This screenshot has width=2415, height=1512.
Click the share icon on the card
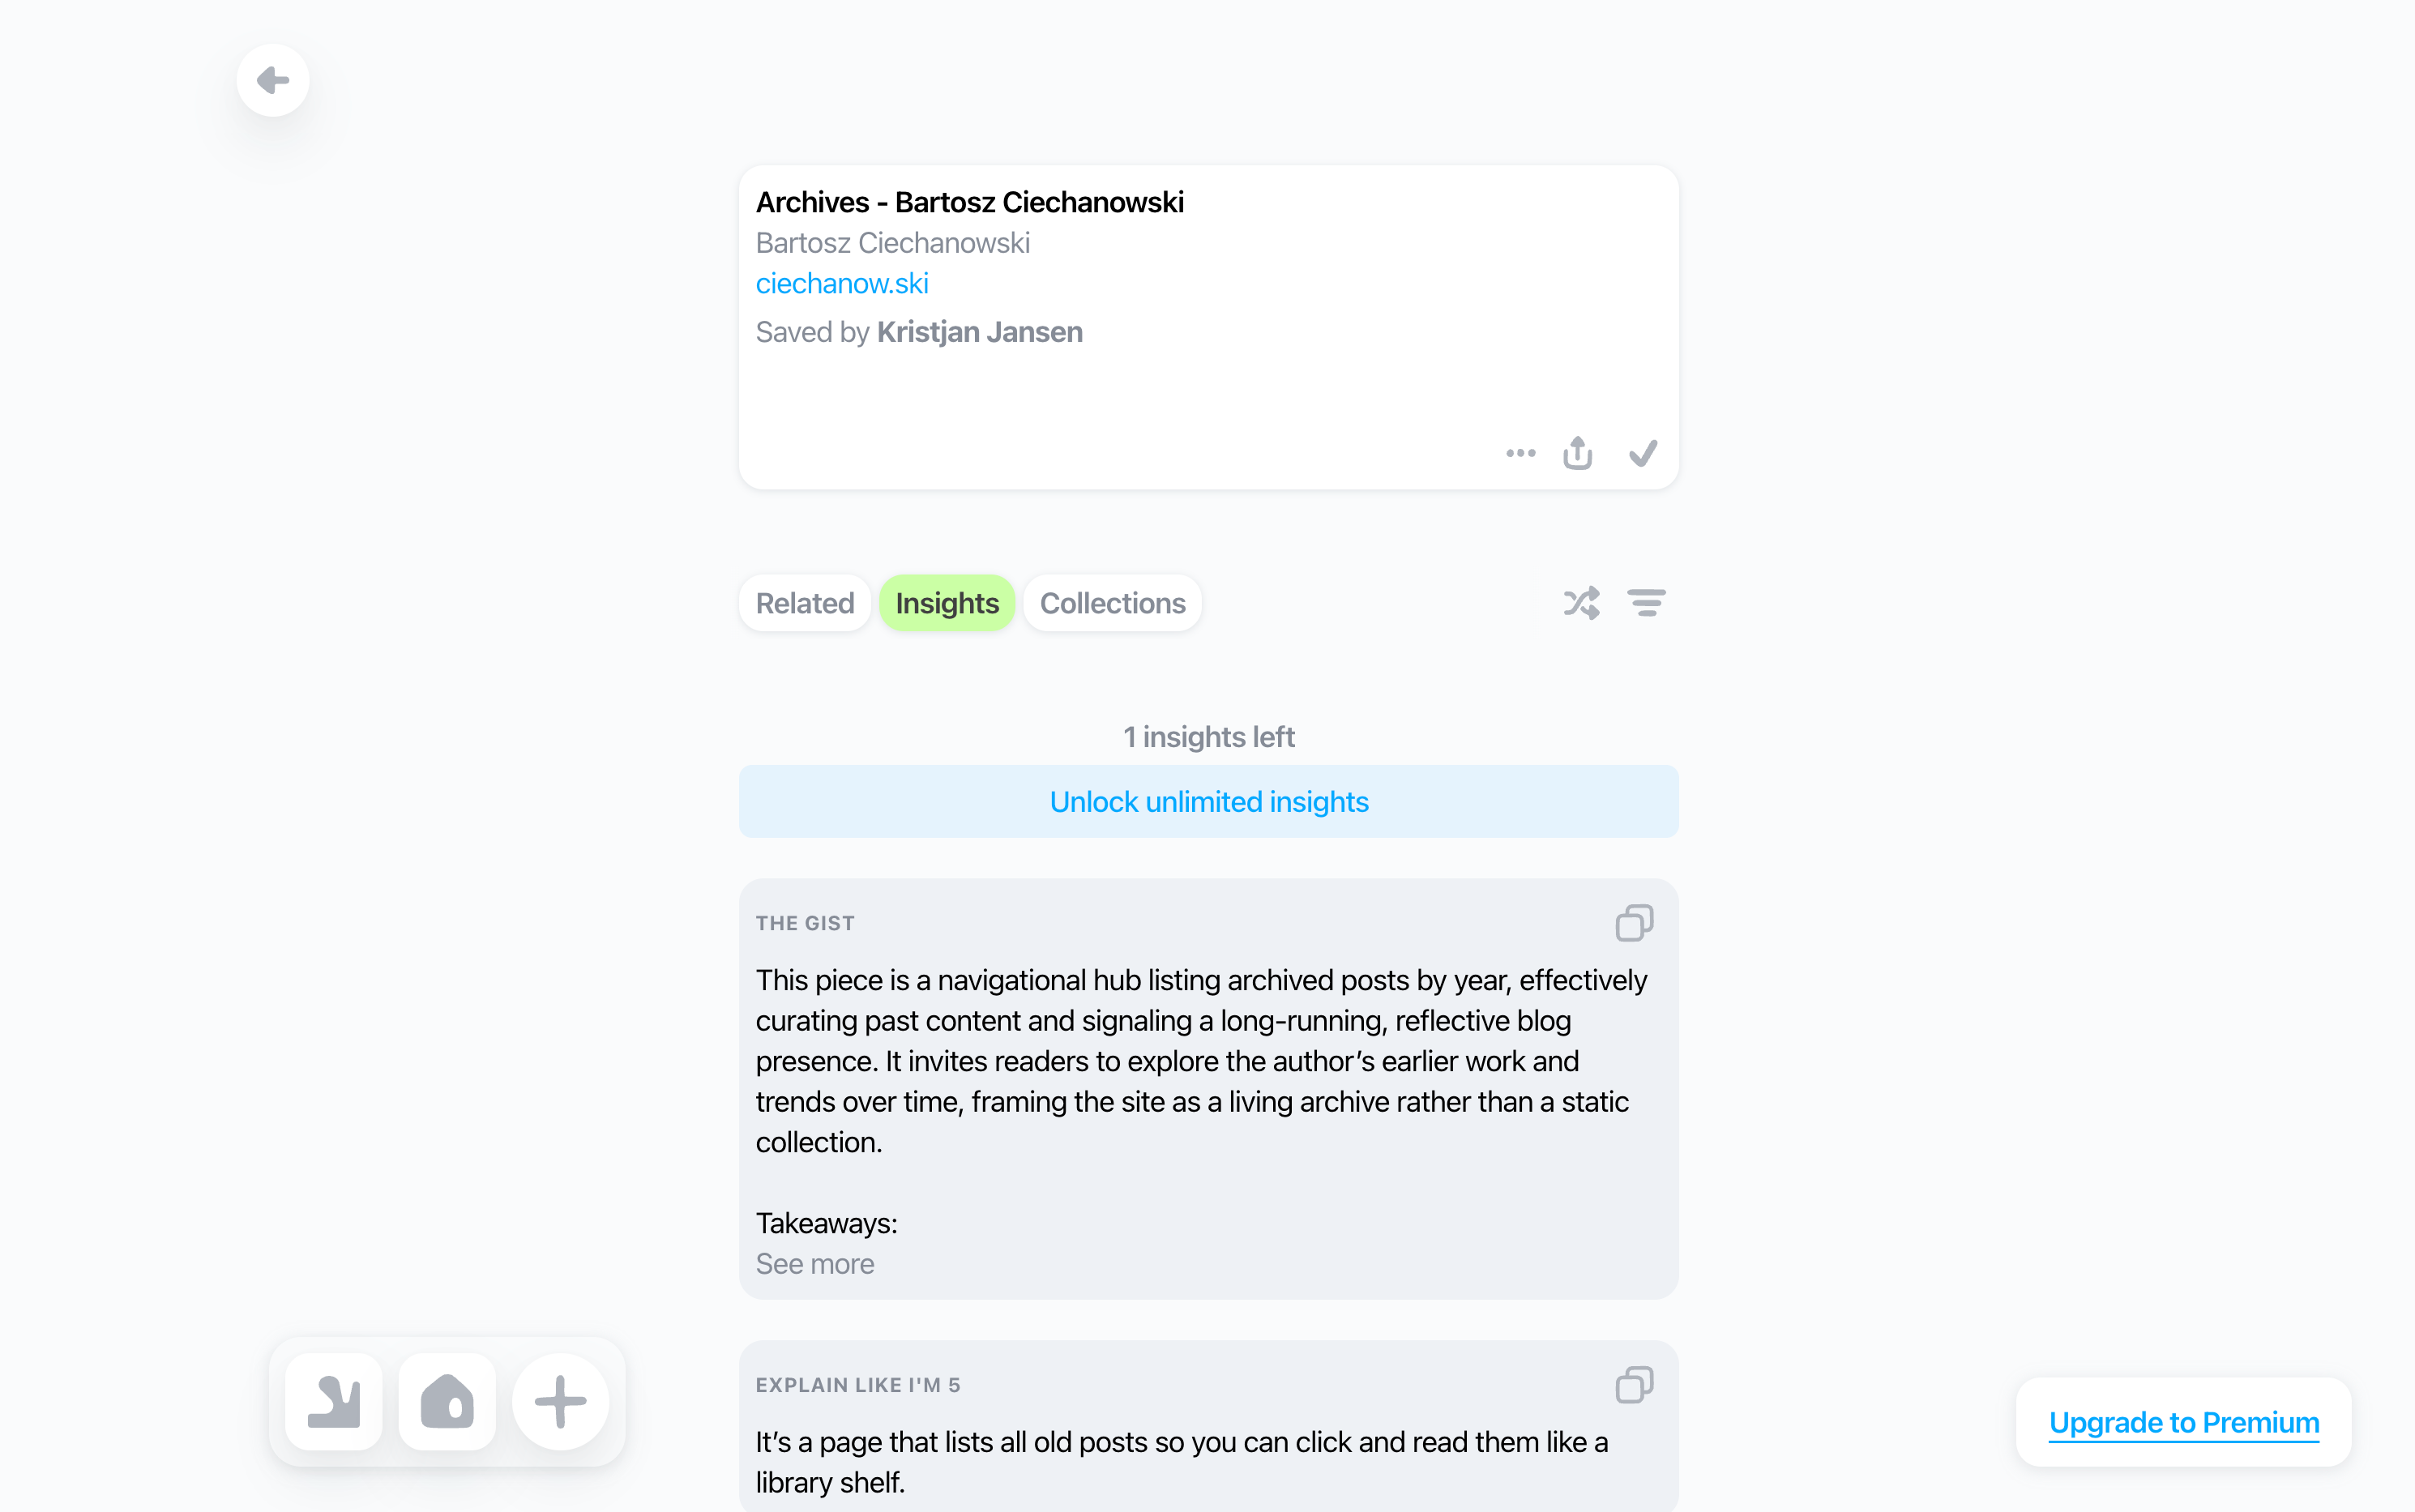click(x=1577, y=453)
